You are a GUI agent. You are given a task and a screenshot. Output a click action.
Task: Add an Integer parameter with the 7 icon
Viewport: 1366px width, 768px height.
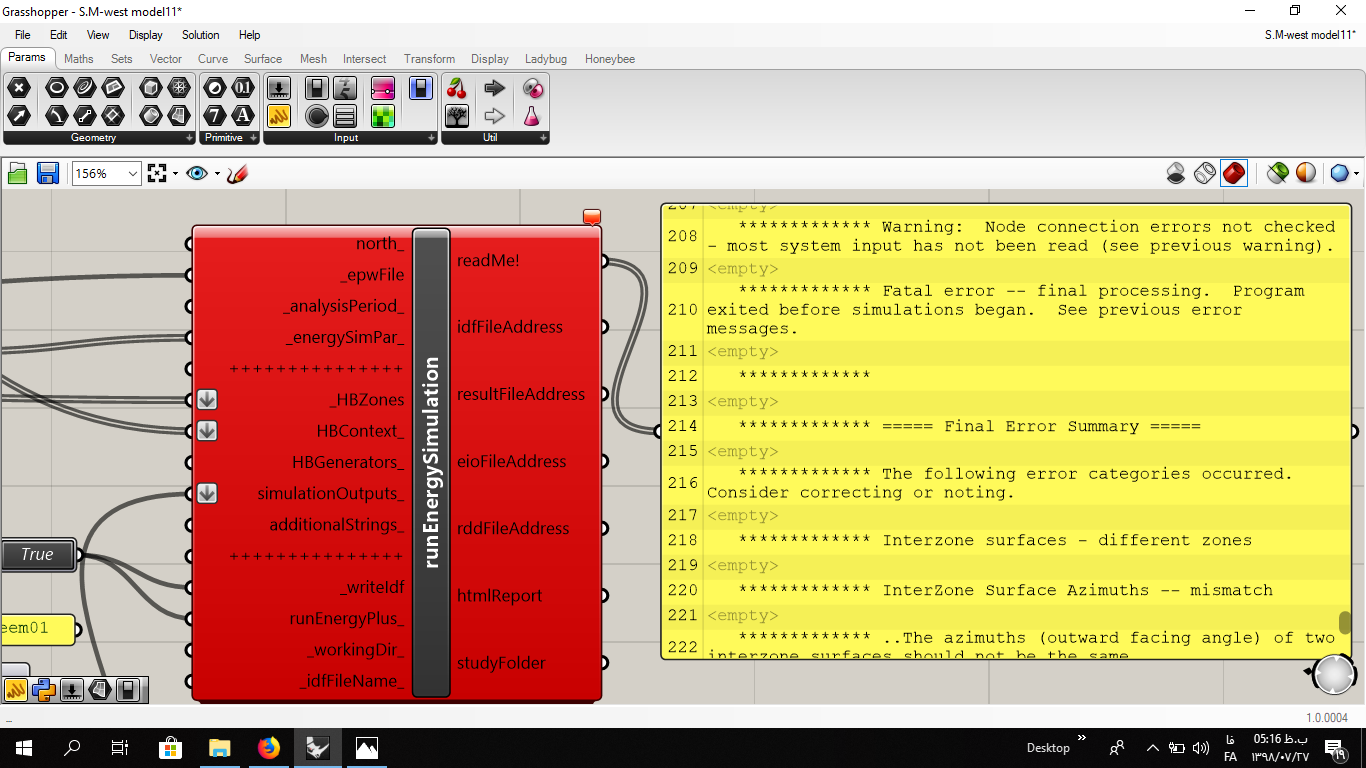click(215, 116)
